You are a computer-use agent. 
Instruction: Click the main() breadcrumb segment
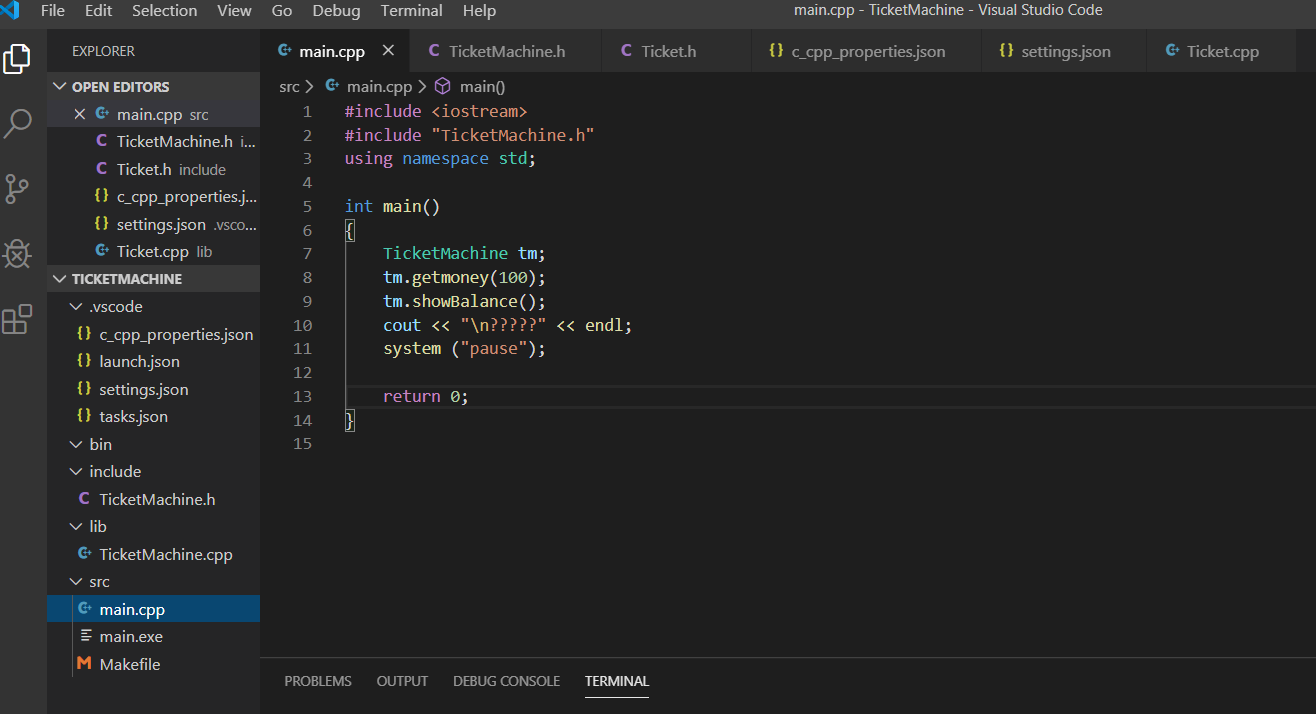click(483, 87)
